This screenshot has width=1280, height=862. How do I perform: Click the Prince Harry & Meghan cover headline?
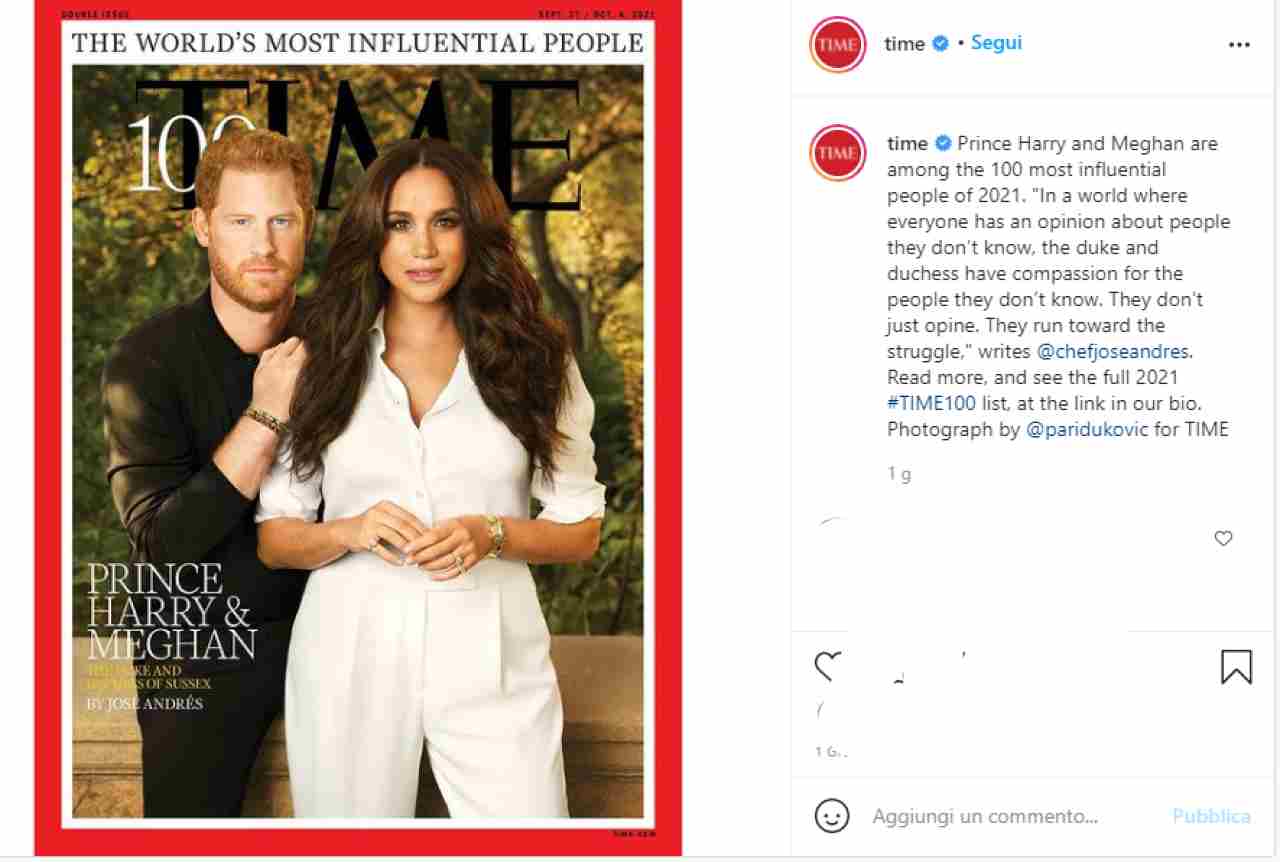(171, 610)
